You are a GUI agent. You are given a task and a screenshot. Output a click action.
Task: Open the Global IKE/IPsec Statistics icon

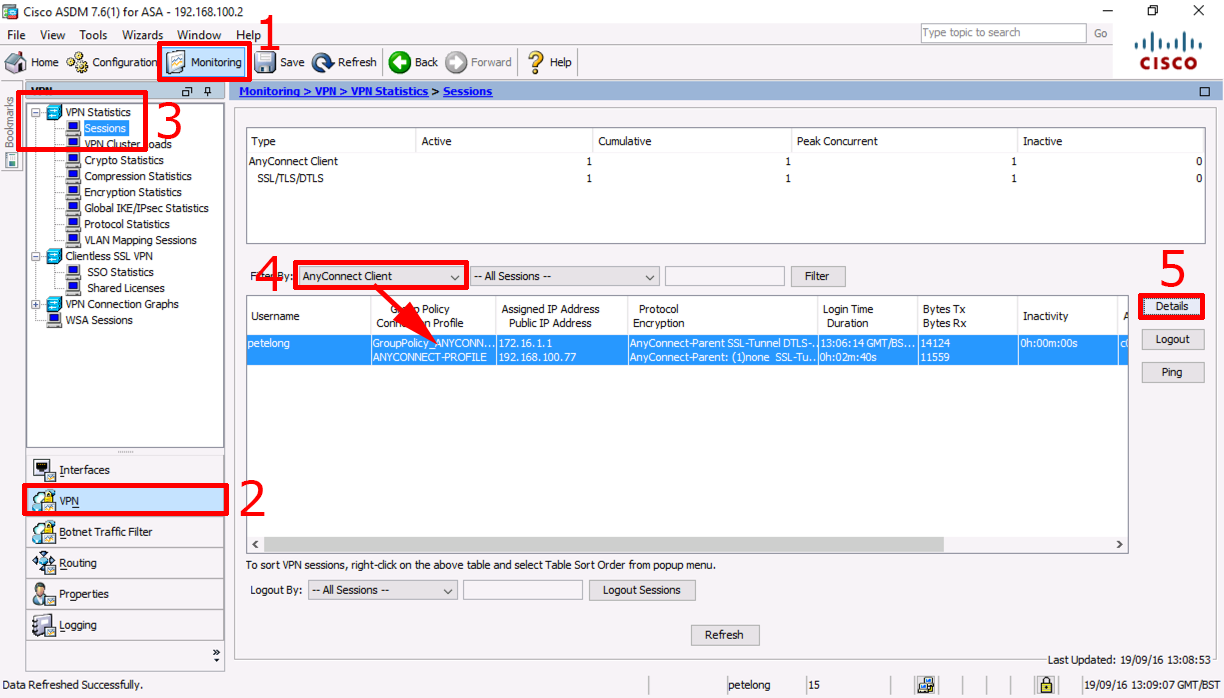pos(74,208)
